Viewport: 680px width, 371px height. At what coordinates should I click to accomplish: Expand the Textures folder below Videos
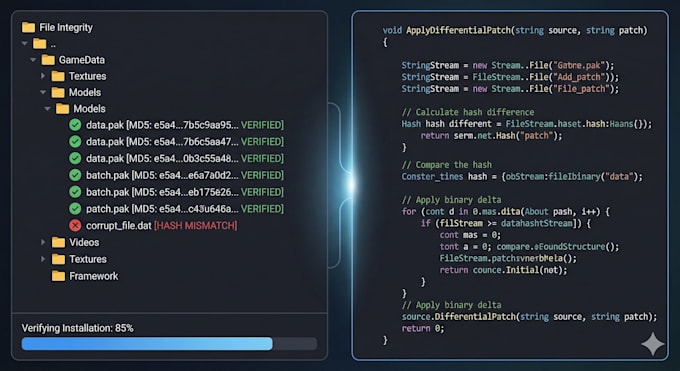point(43,259)
